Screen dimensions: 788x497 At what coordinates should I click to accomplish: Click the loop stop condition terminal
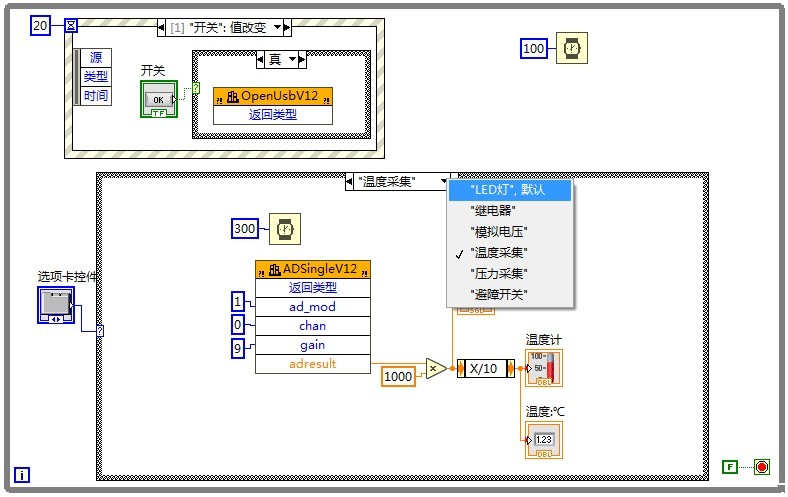pyautogui.click(x=761, y=467)
